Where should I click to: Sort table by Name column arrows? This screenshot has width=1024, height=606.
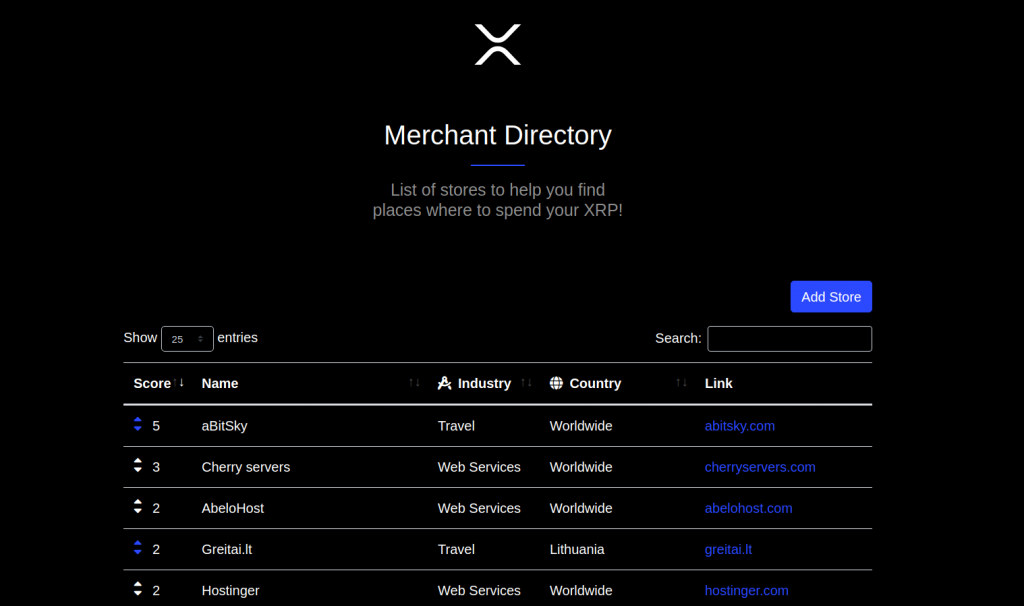[x=414, y=383]
